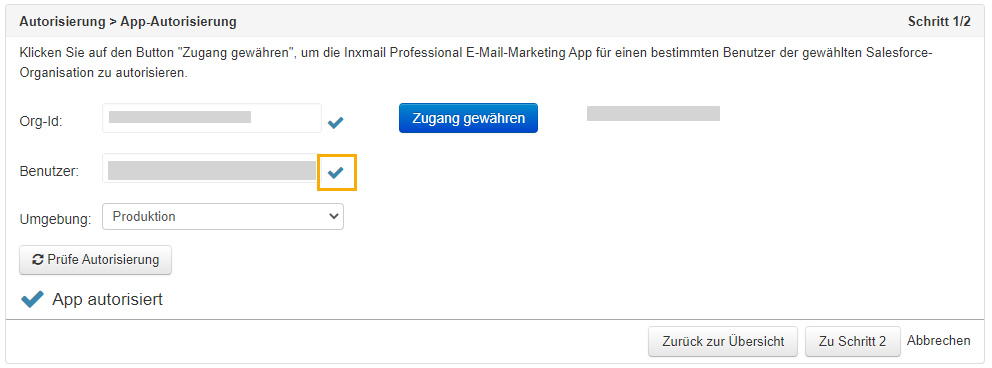Focus the Benutzer input field

coord(212,169)
